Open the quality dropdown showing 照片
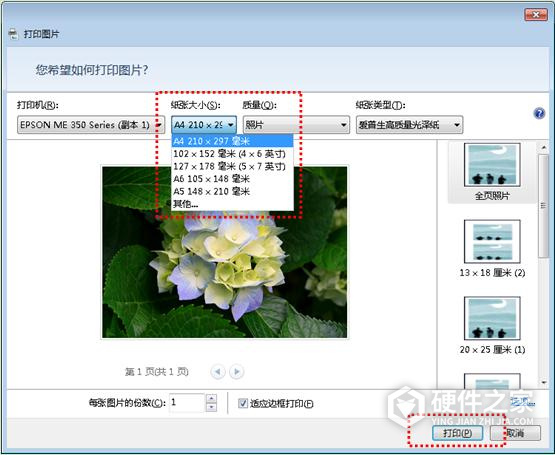The width and height of the screenshot is (555, 455). click(x=296, y=125)
